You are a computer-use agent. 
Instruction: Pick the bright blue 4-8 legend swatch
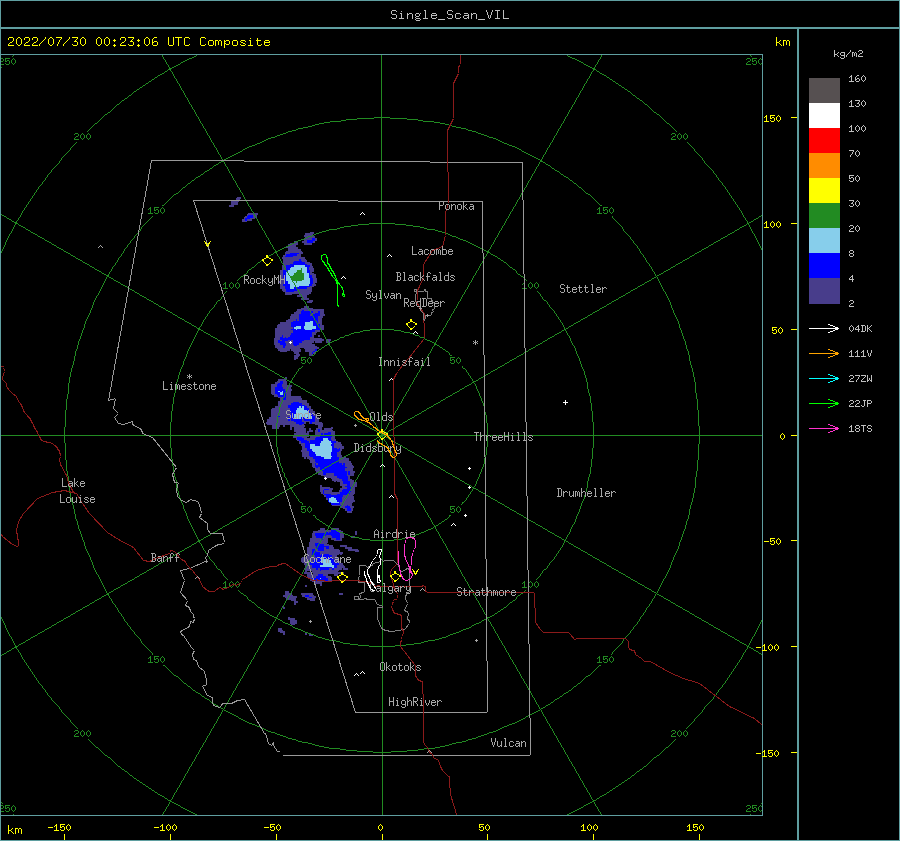824,265
